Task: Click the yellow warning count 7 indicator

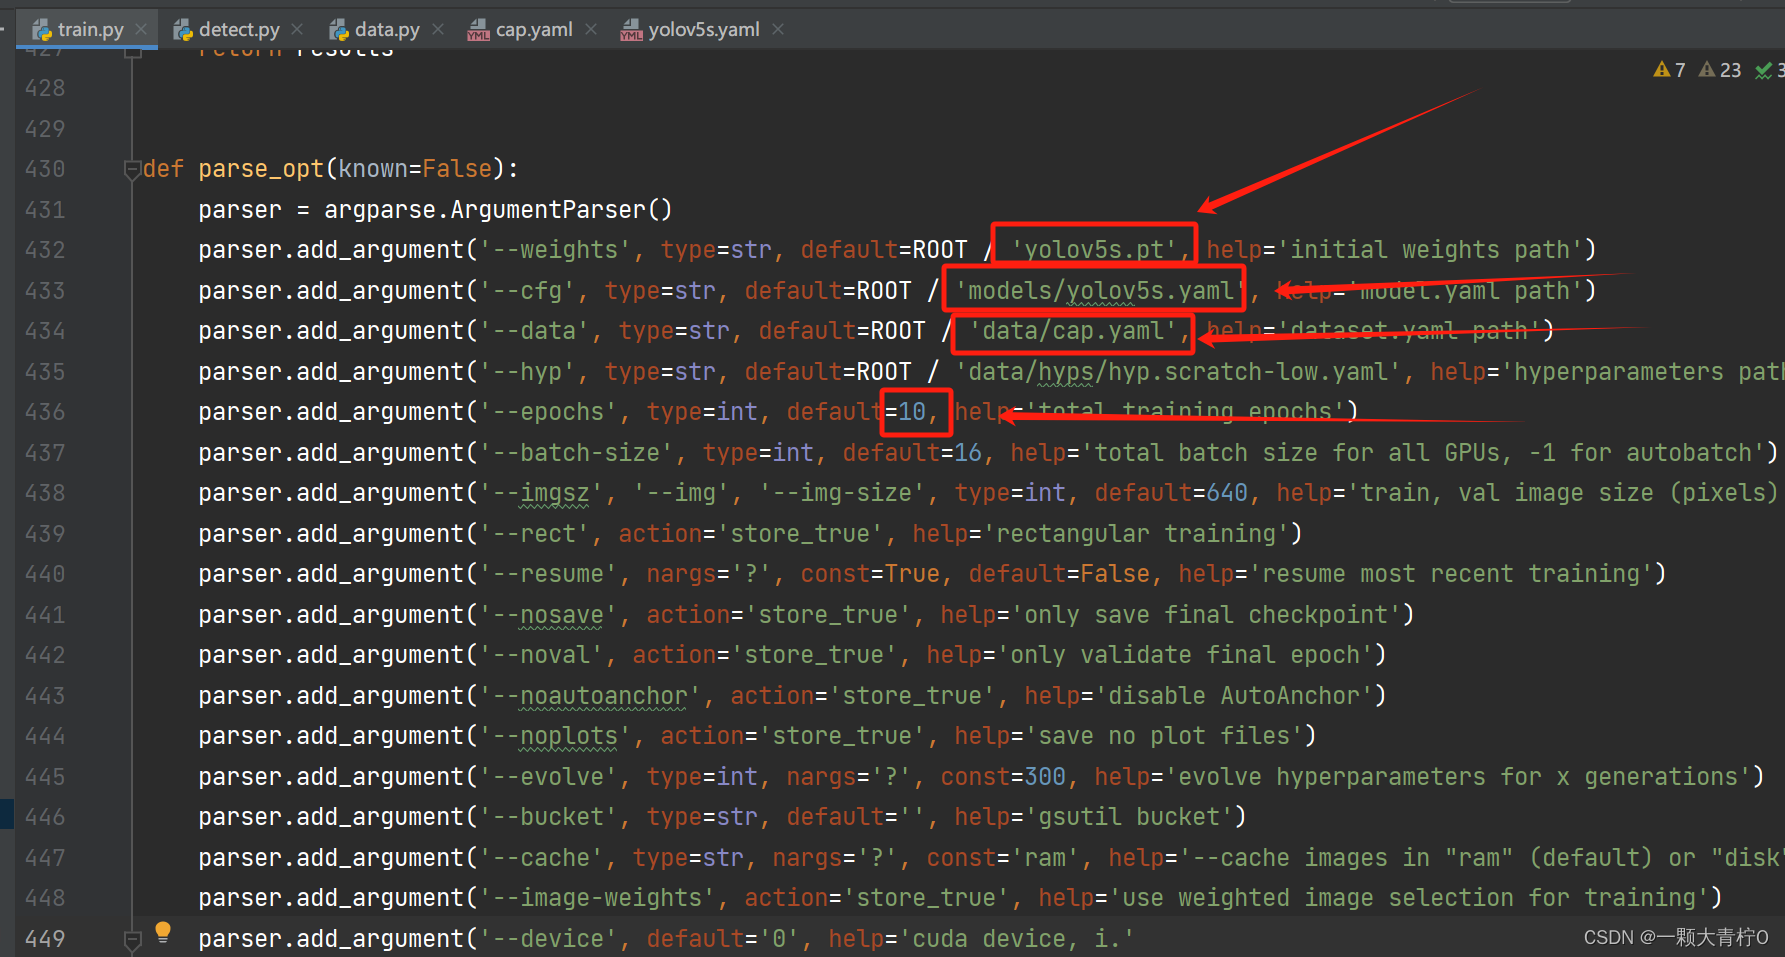Action: (1669, 70)
